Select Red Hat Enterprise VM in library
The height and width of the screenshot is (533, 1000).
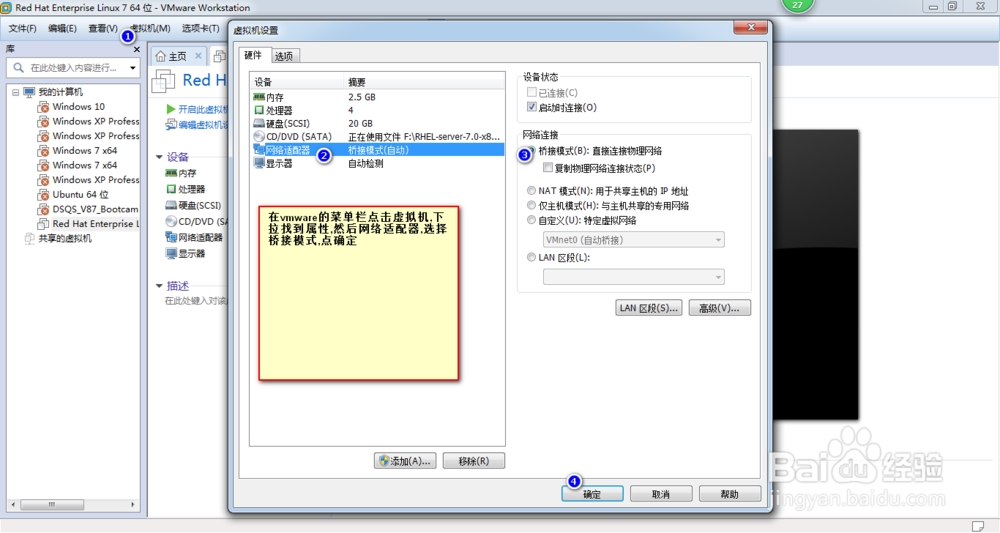tap(96, 224)
